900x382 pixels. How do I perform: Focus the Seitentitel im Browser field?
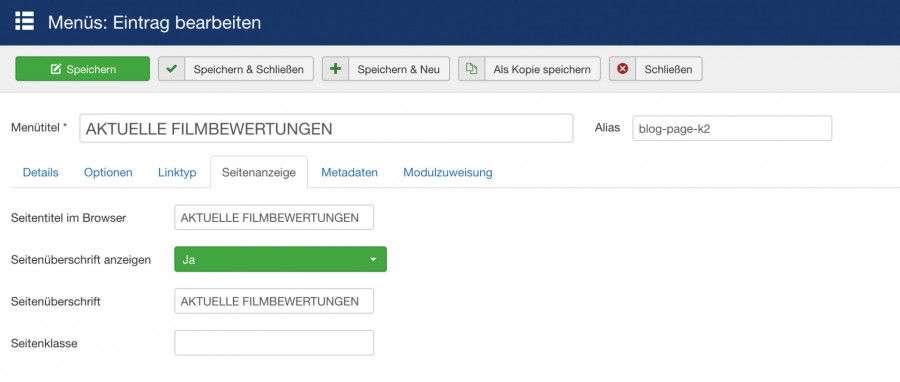[x=274, y=217]
